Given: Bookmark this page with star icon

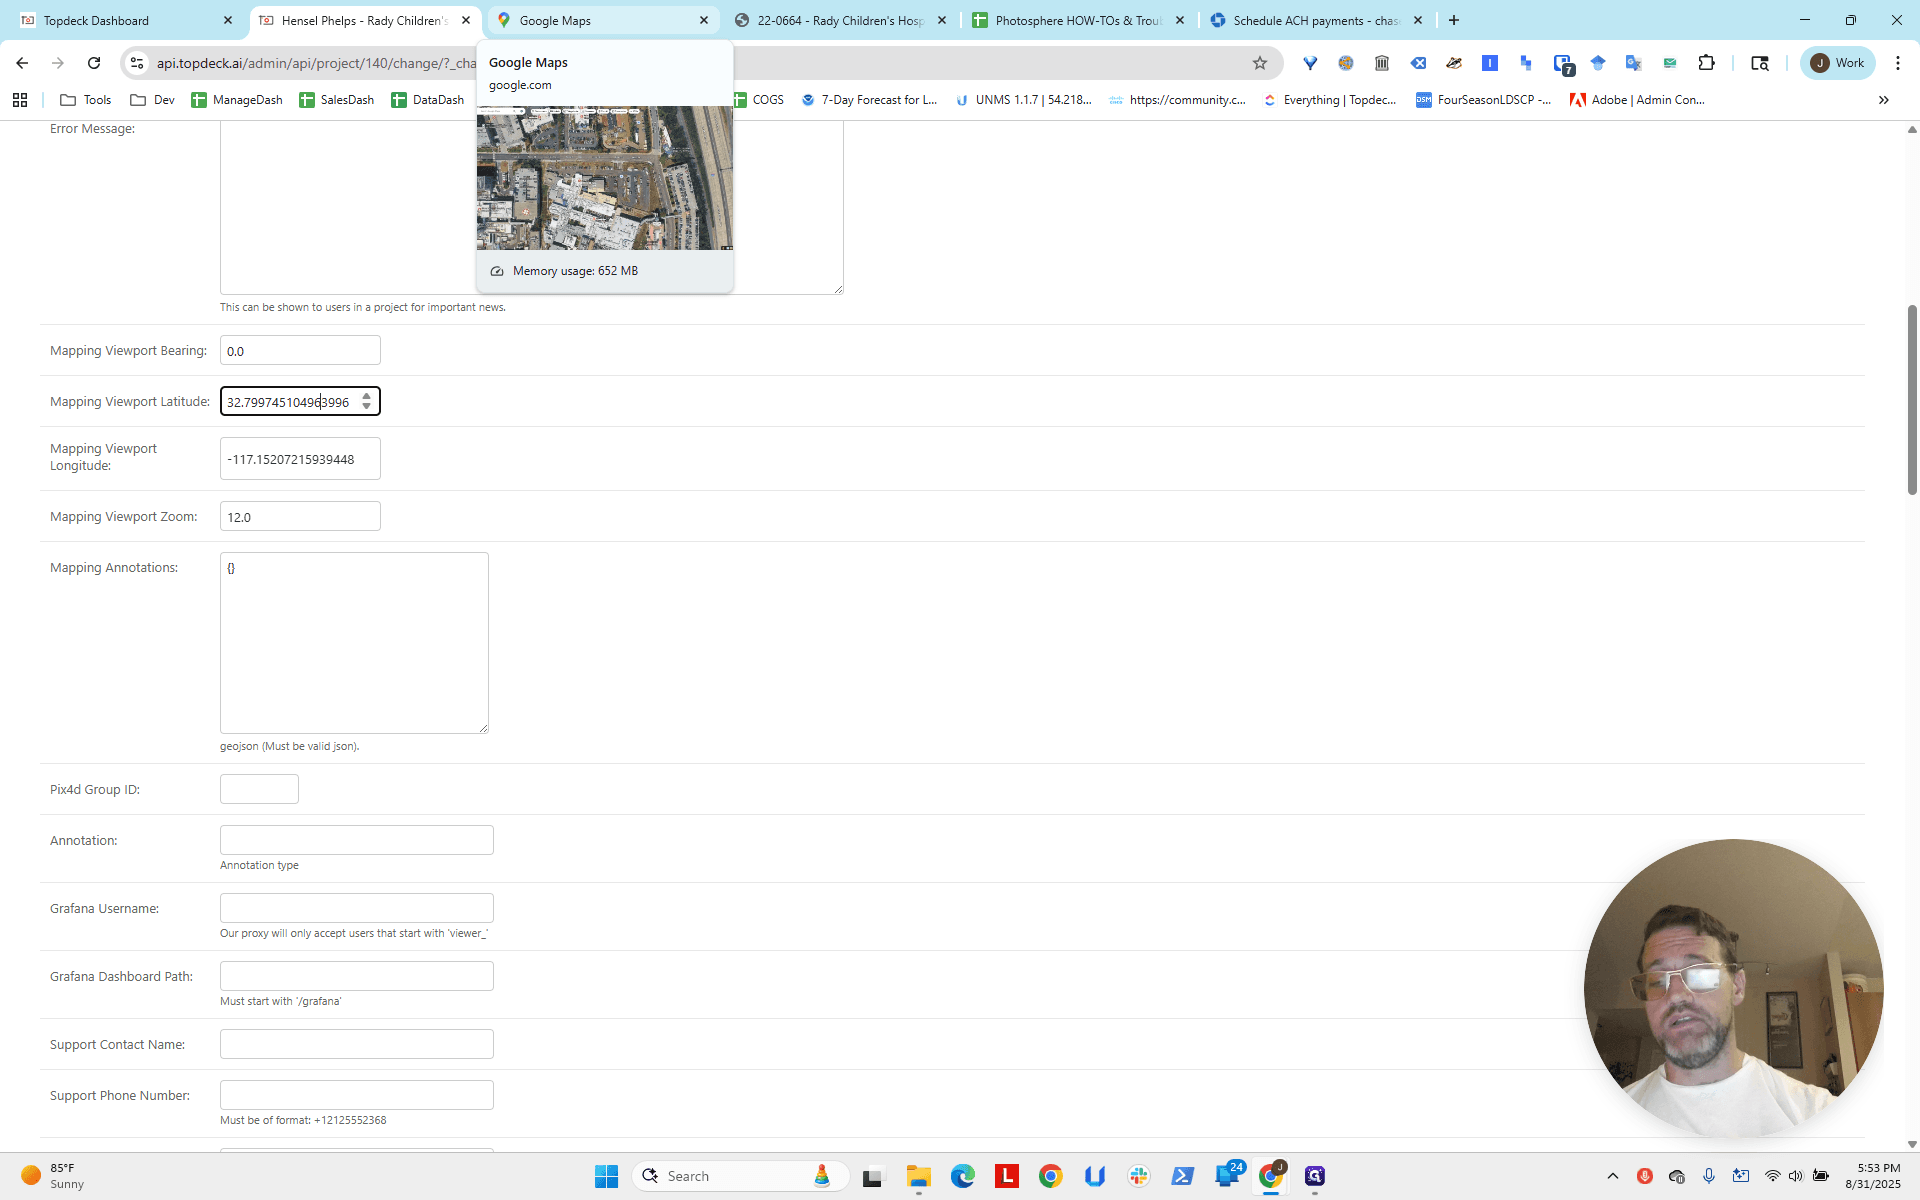Looking at the screenshot, I should click(x=1260, y=63).
